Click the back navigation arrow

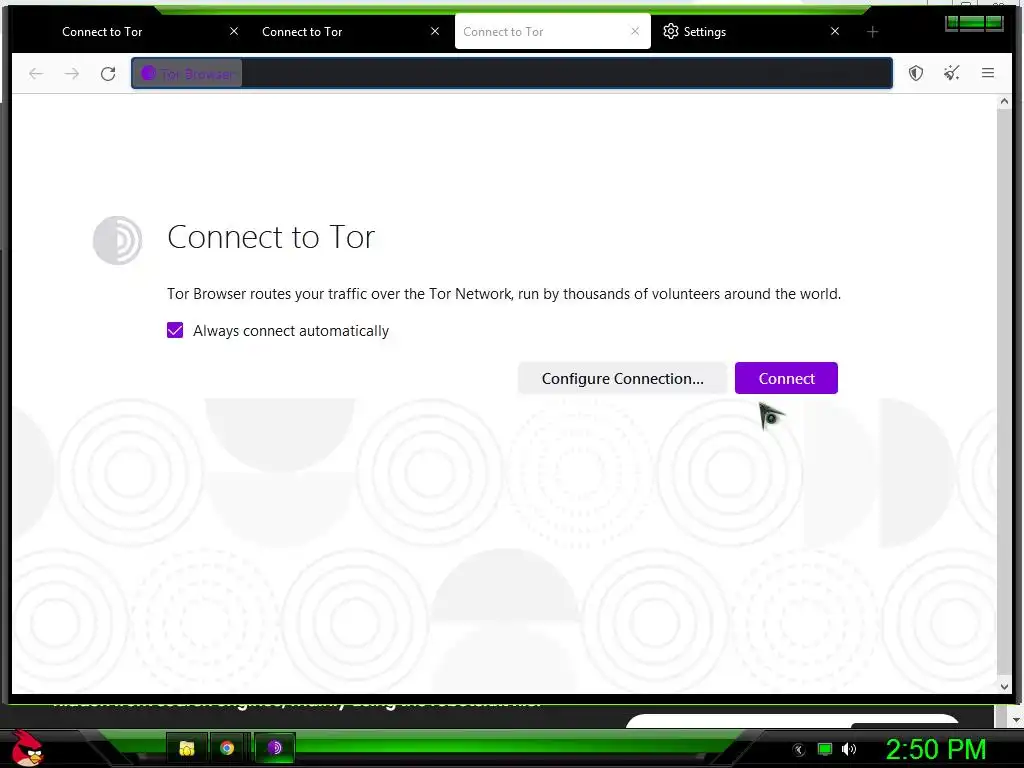[36, 74]
